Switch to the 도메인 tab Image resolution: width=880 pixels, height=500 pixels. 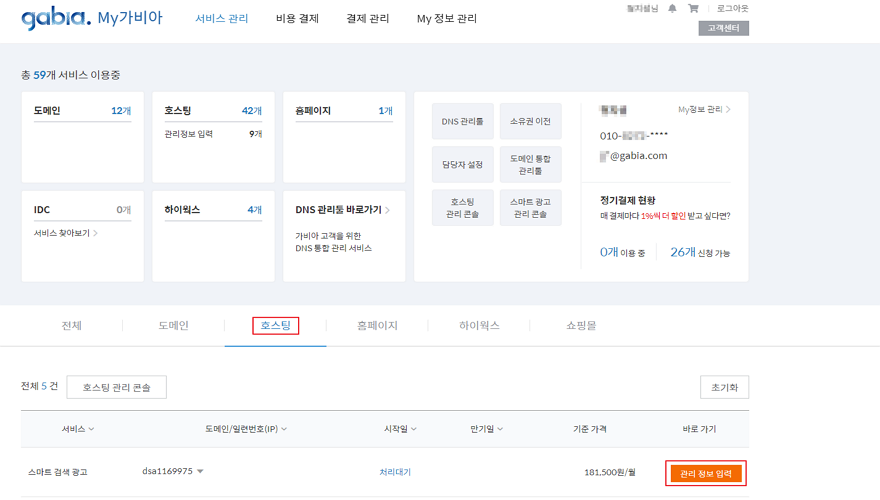point(173,325)
